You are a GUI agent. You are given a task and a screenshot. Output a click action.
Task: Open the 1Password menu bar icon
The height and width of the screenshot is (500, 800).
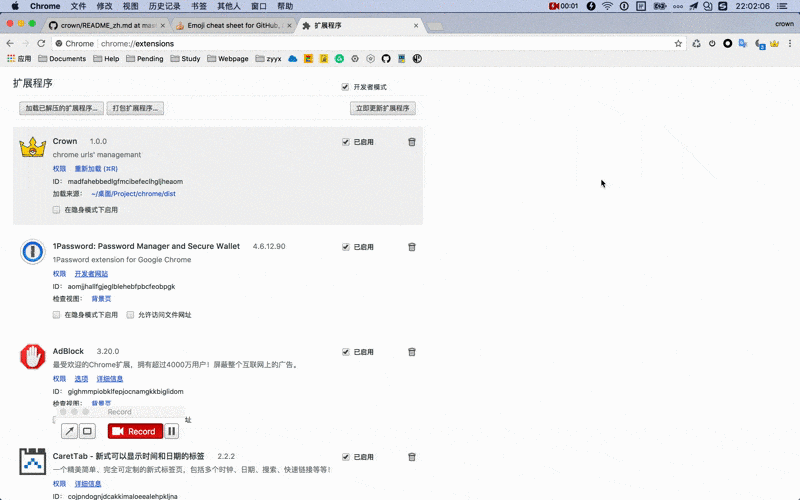(x=624, y=6)
